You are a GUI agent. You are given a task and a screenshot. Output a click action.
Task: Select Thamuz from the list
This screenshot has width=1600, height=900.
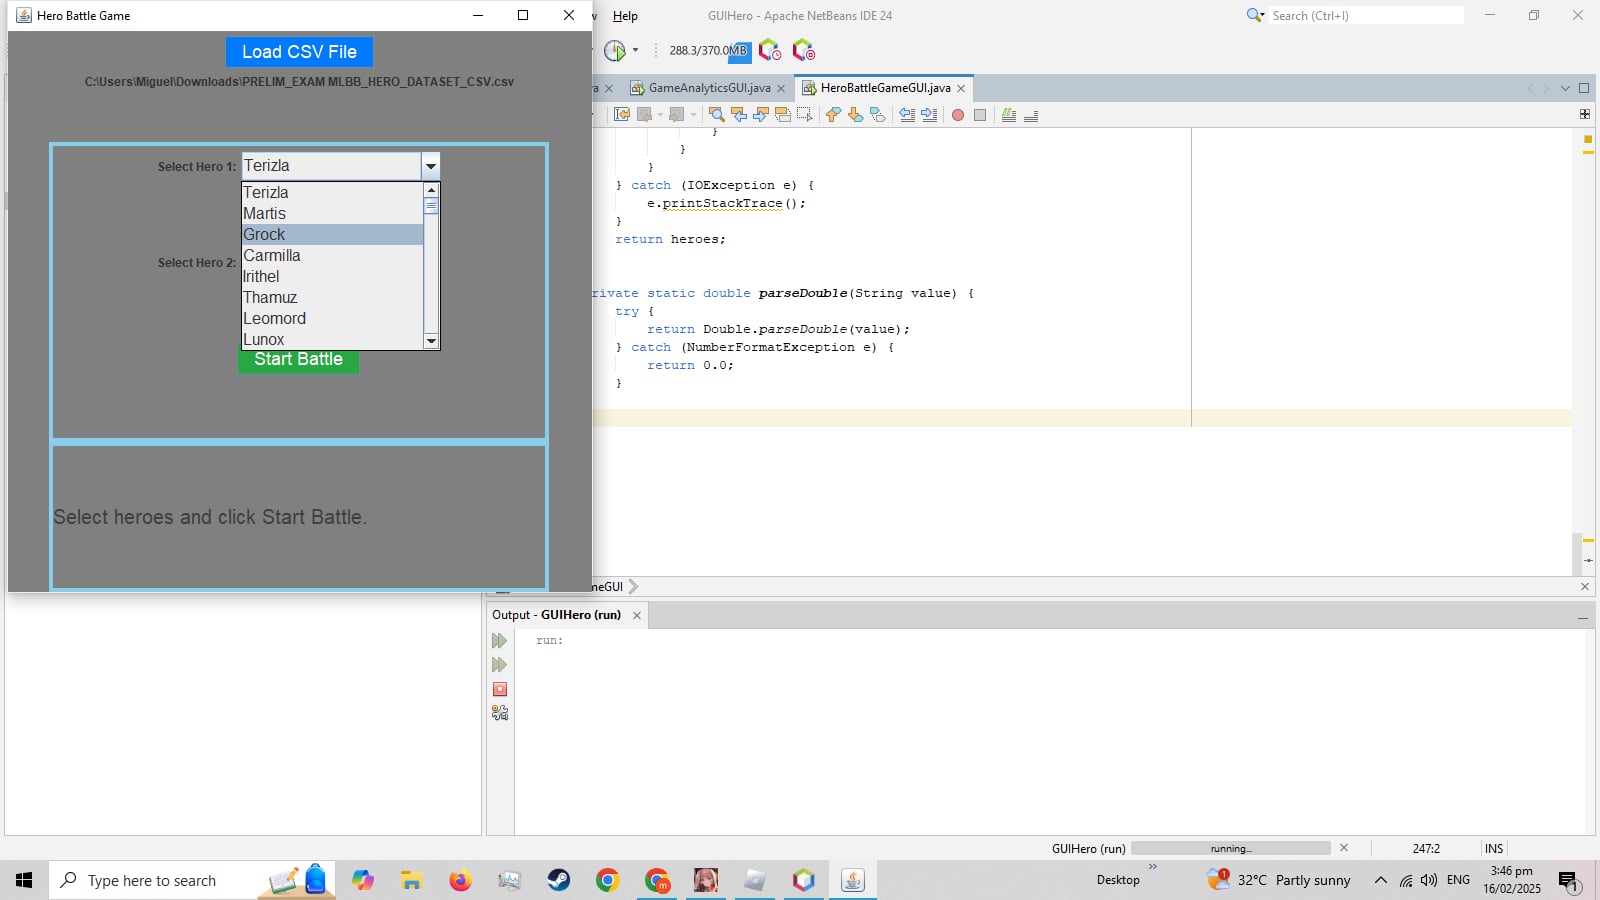click(x=332, y=297)
